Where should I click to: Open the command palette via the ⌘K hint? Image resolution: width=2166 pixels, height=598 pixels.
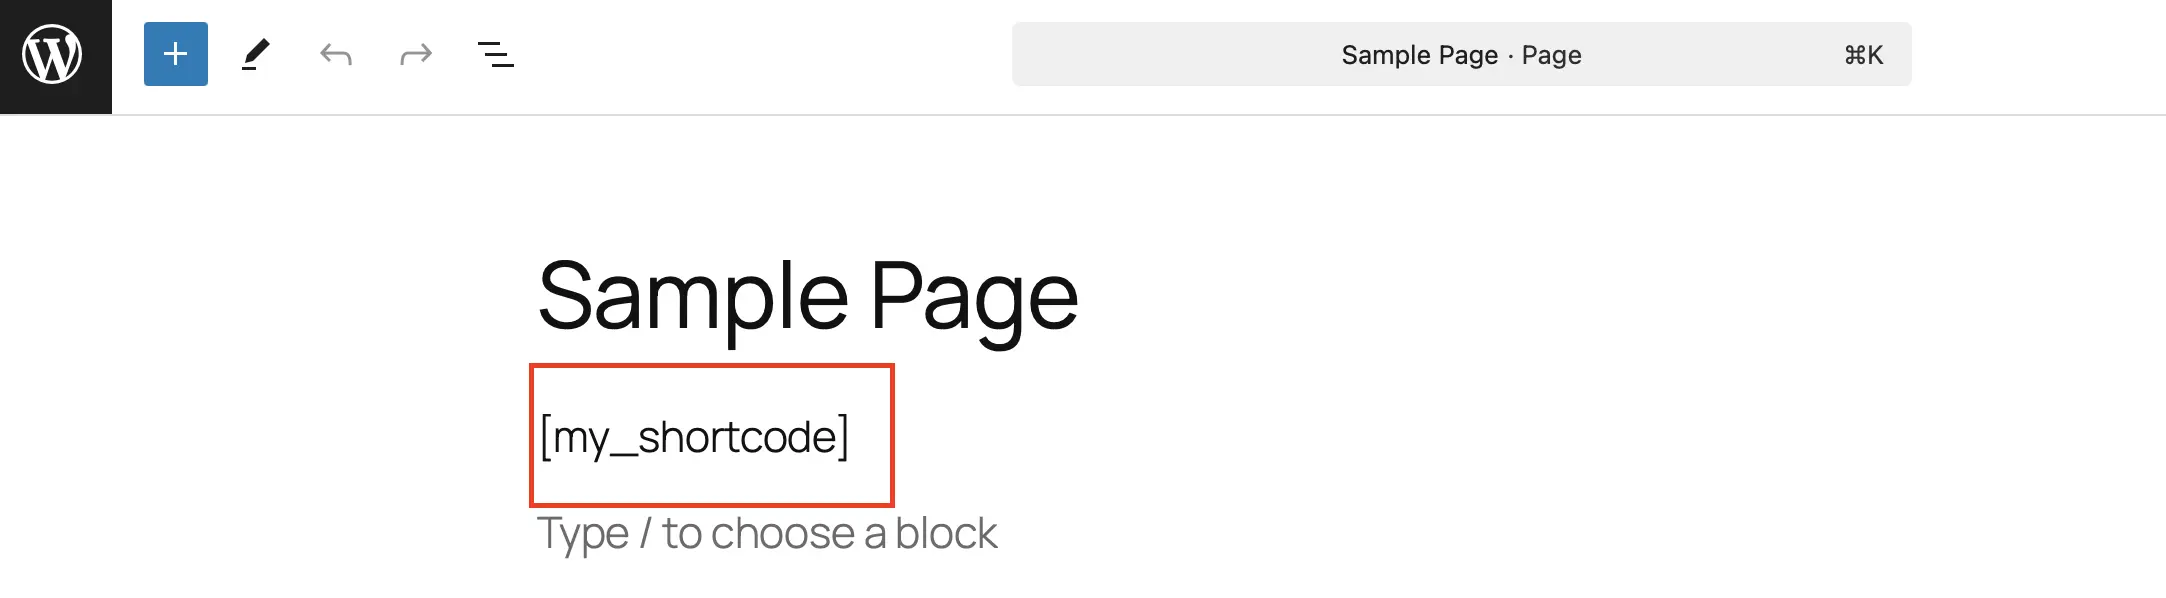pyautogui.click(x=1866, y=55)
